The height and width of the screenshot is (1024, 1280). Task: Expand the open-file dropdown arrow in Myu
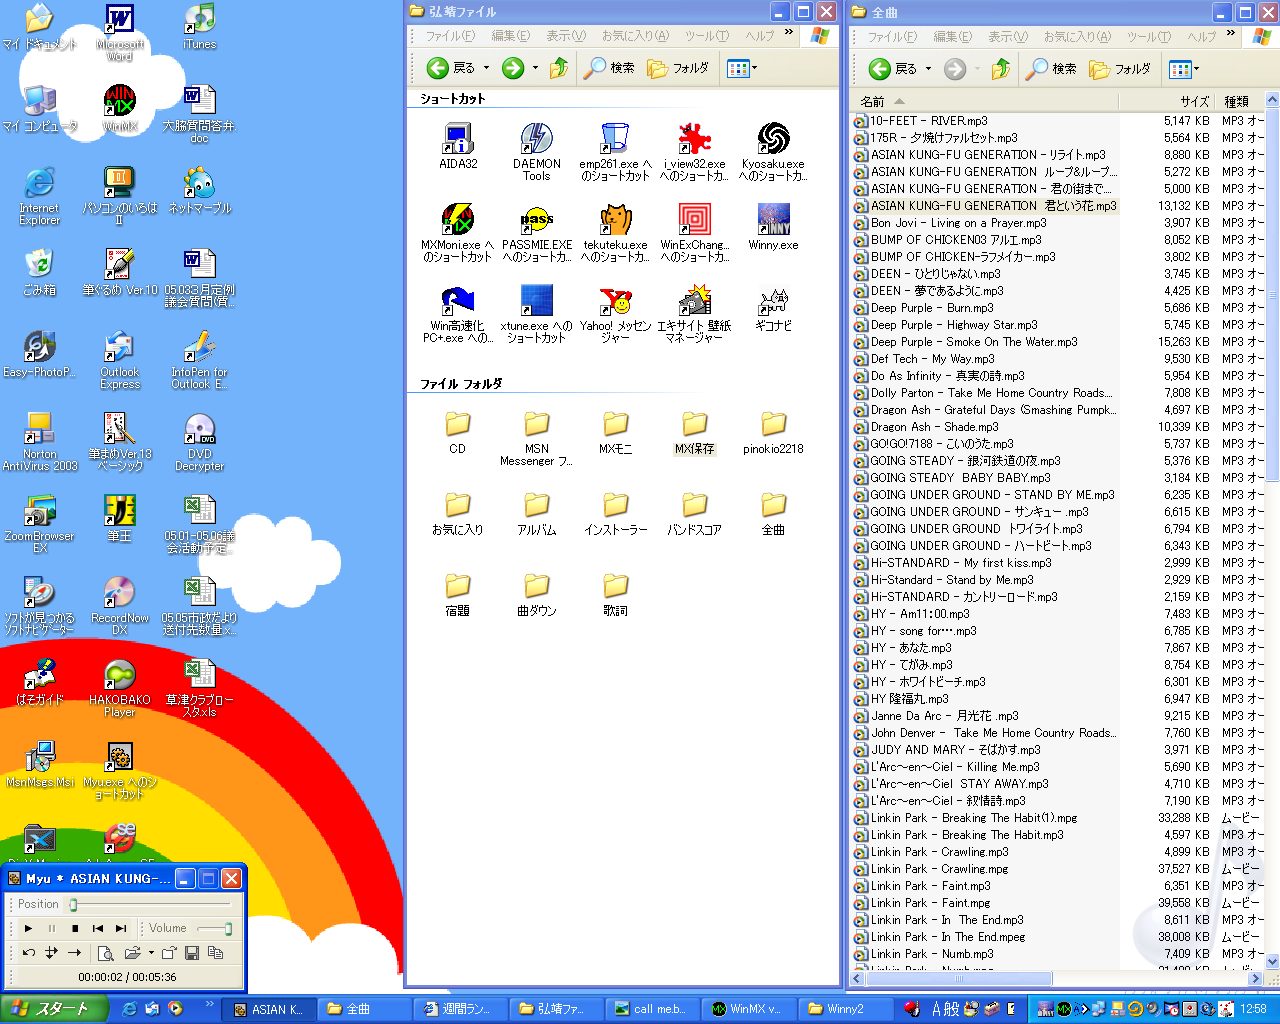pos(151,953)
